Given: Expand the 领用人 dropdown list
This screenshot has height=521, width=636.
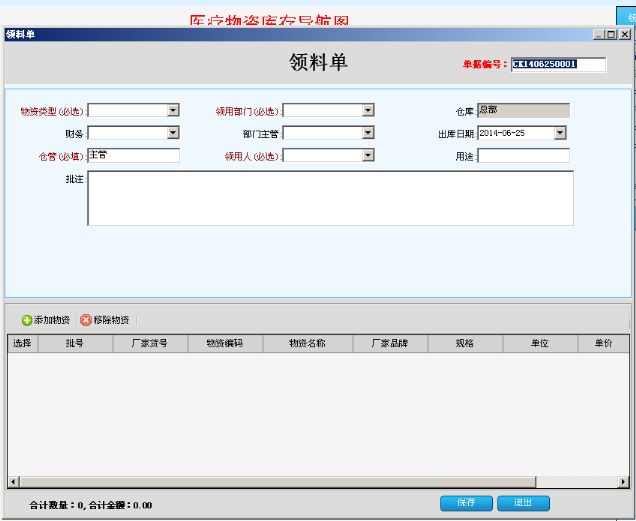Looking at the screenshot, I should pos(368,155).
